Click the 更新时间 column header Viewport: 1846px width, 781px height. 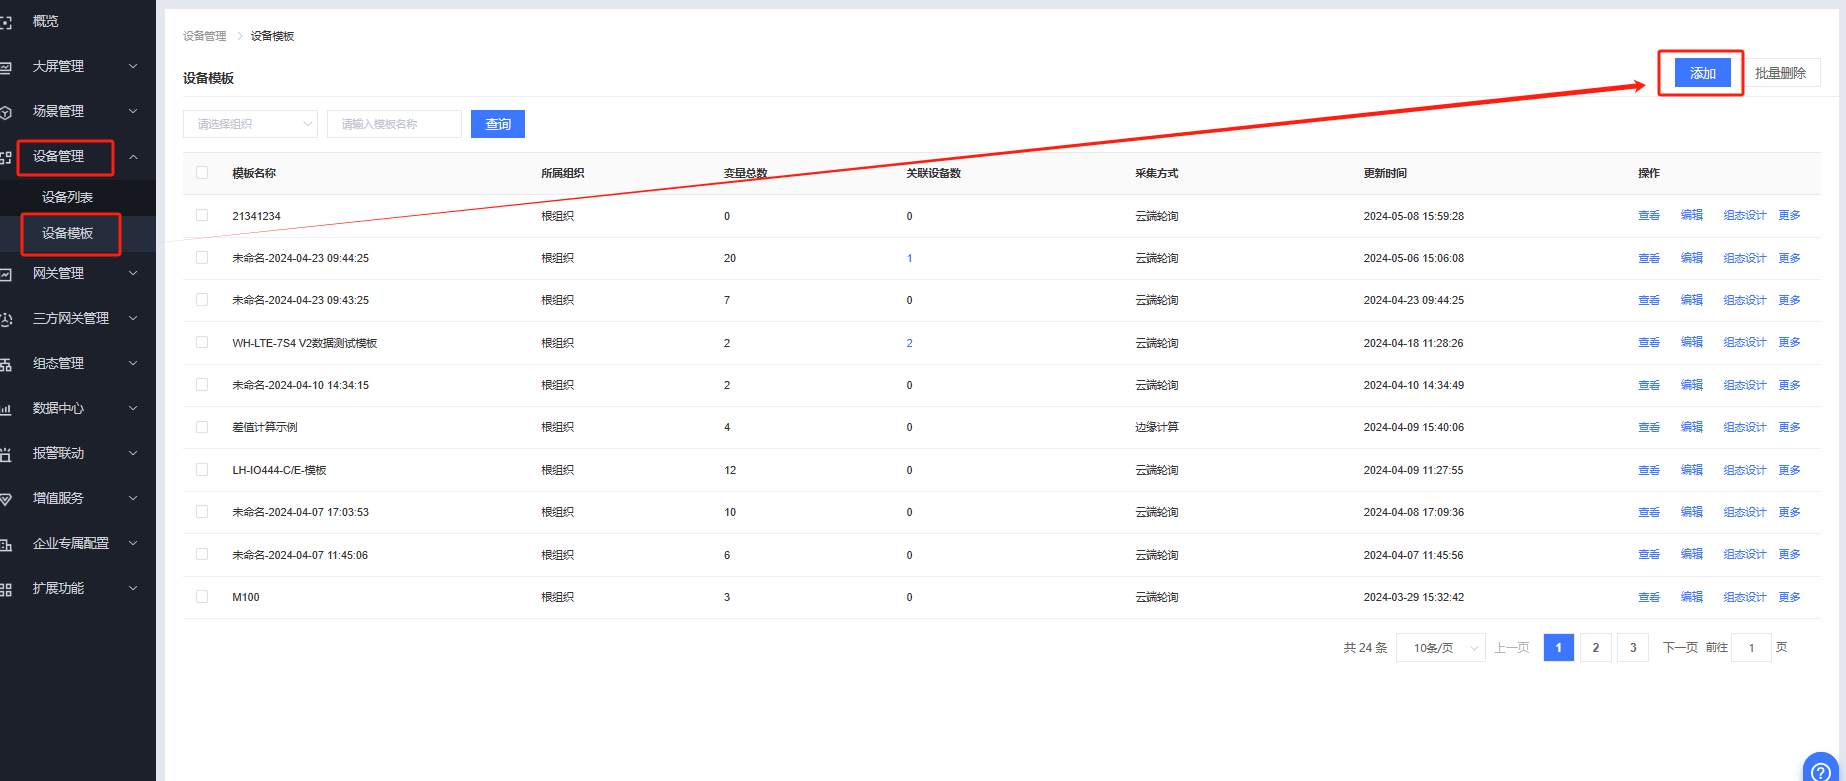point(1385,173)
